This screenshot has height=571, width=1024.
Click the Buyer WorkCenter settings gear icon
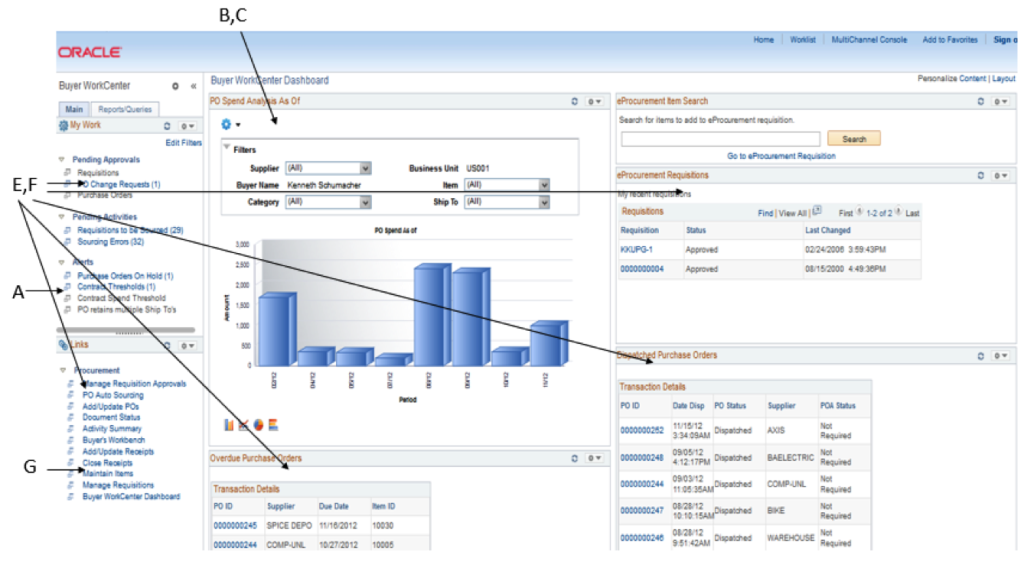click(x=175, y=87)
